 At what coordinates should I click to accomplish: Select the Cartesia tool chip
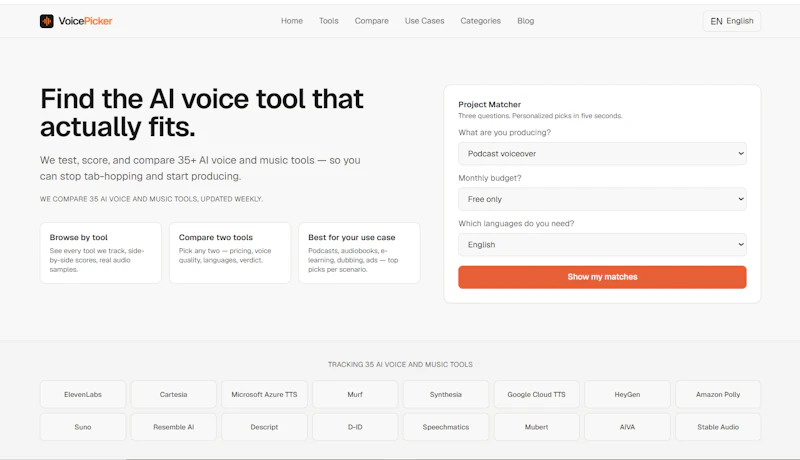tap(173, 394)
